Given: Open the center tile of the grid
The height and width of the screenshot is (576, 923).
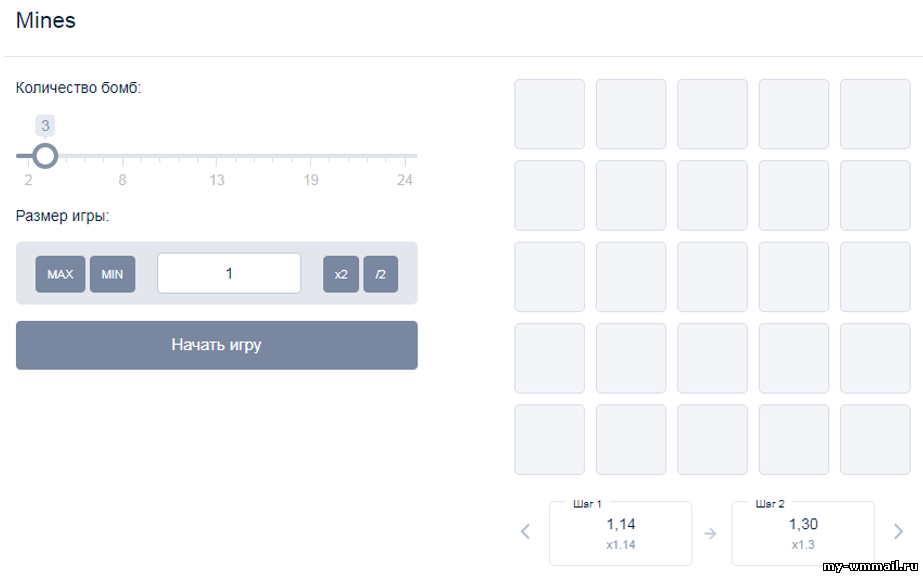Looking at the screenshot, I should (x=712, y=277).
